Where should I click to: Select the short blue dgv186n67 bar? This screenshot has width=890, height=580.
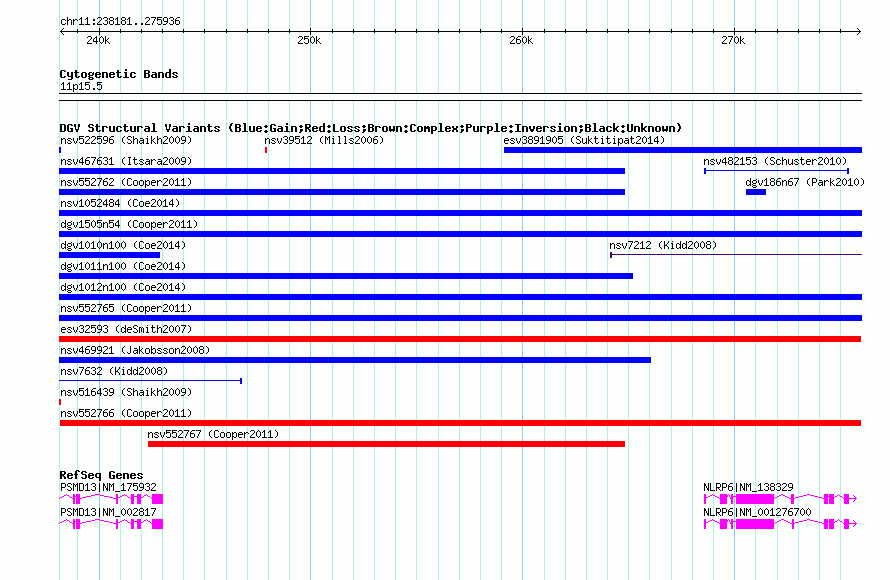[756, 192]
